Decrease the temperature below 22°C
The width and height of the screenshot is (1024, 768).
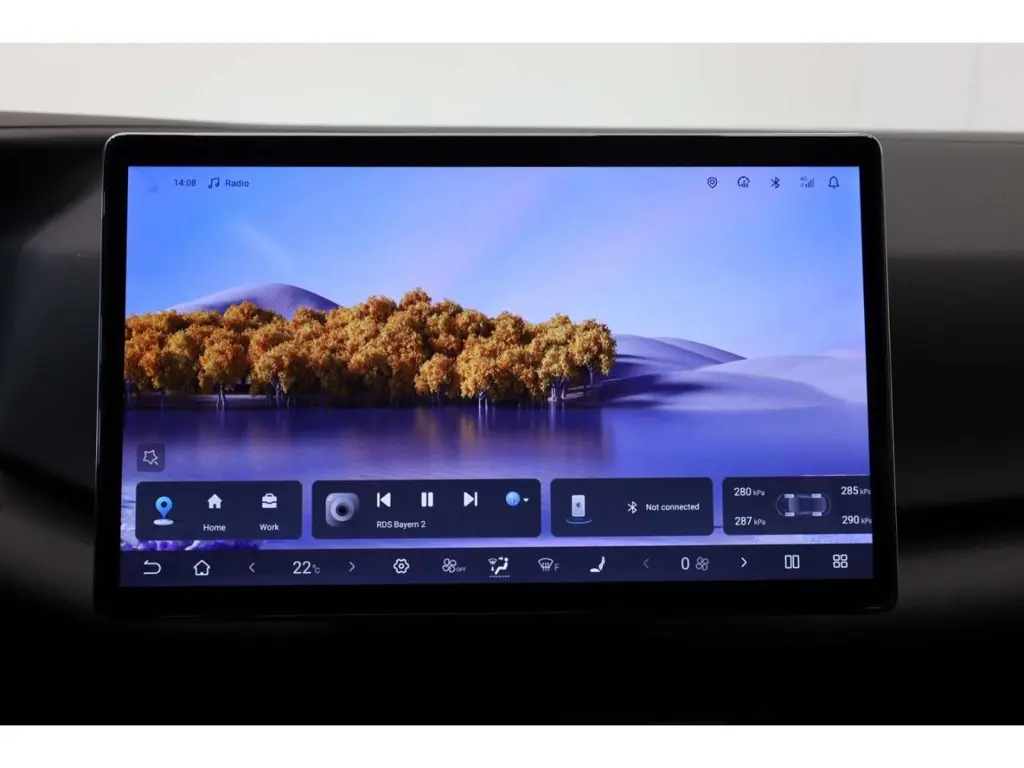252,567
